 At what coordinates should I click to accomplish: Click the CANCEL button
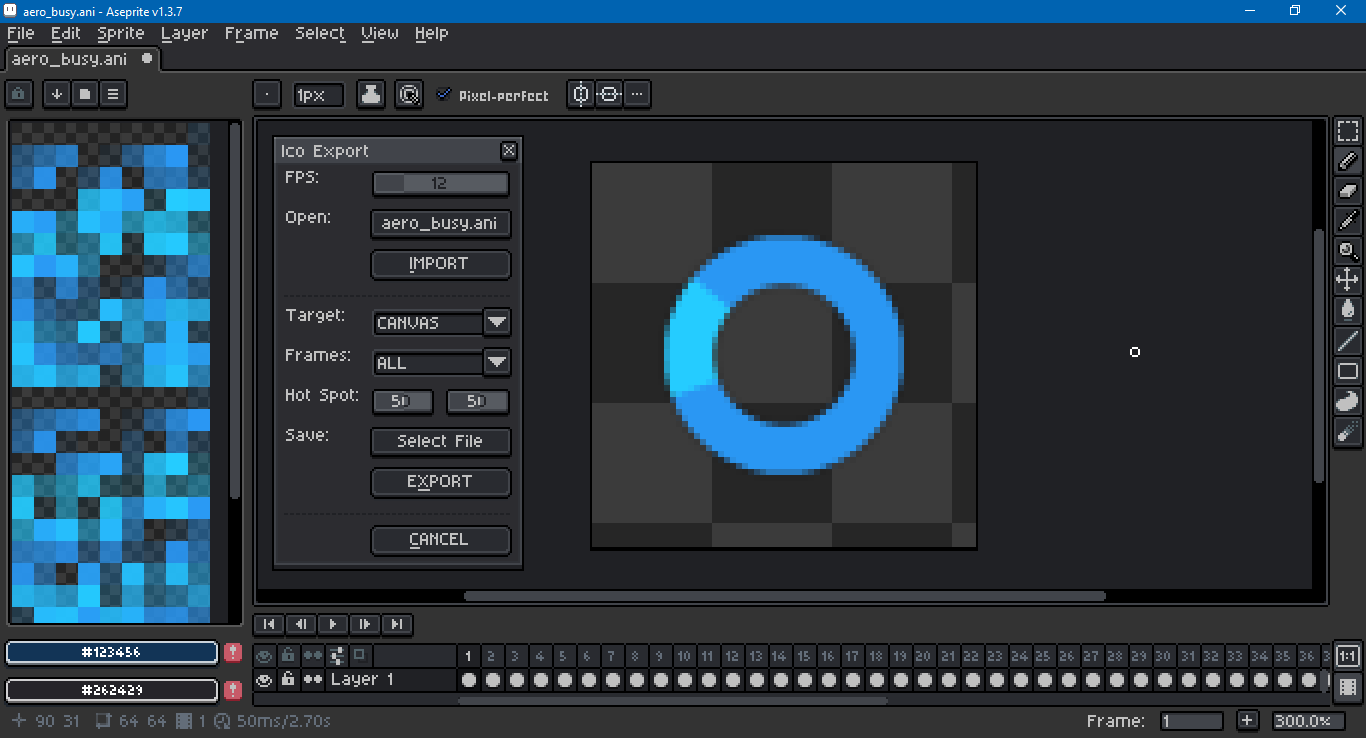coord(440,540)
